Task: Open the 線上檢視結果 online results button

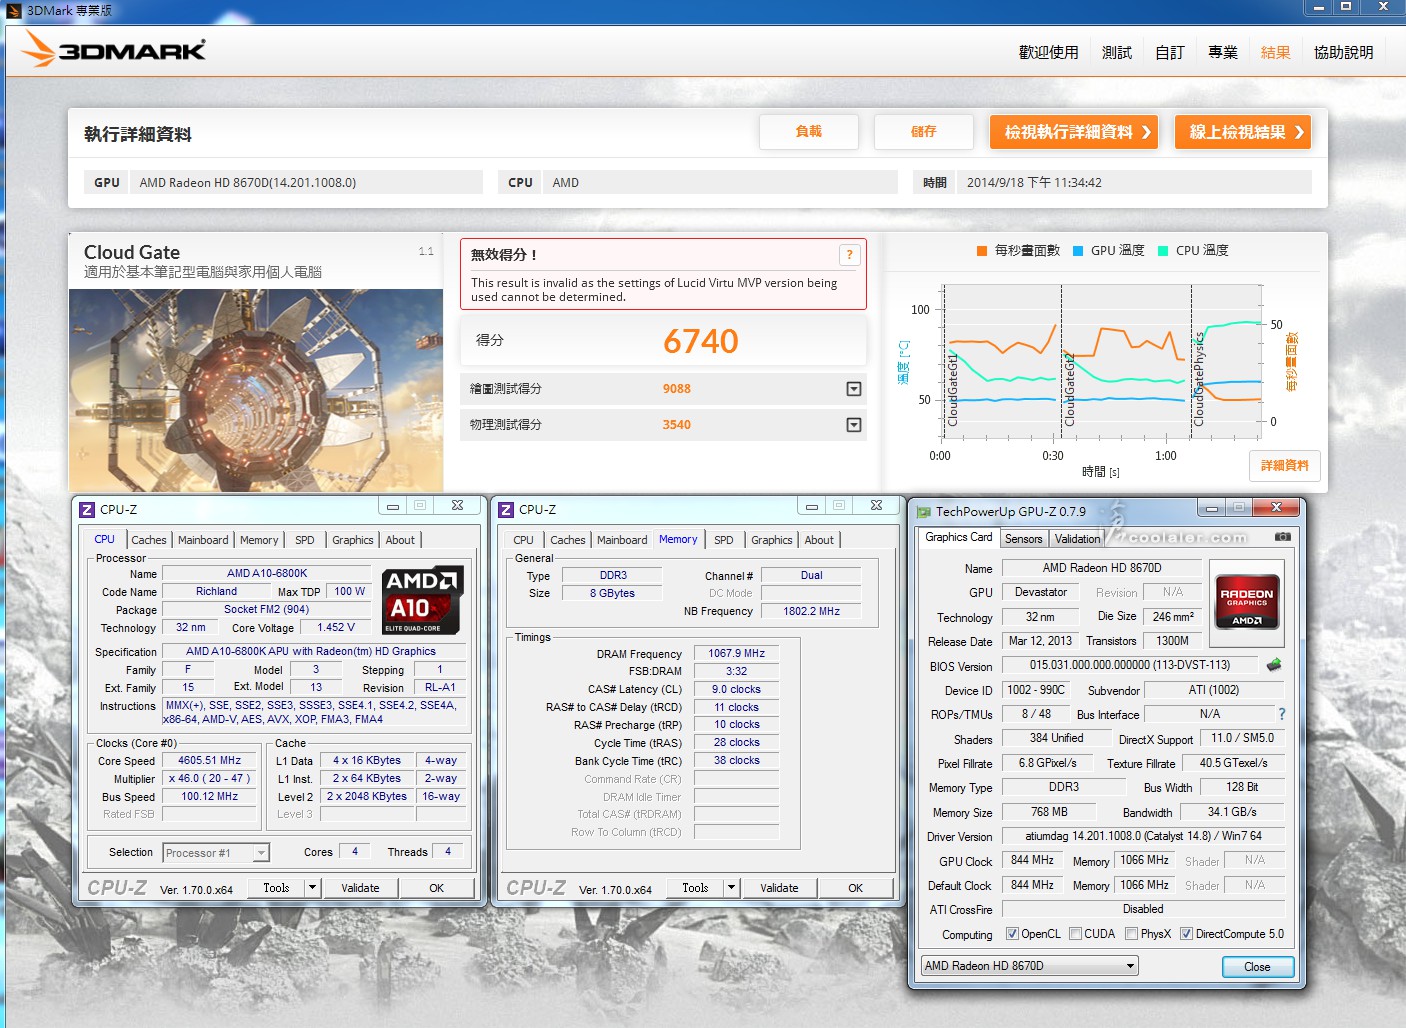Action: point(1243,132)
